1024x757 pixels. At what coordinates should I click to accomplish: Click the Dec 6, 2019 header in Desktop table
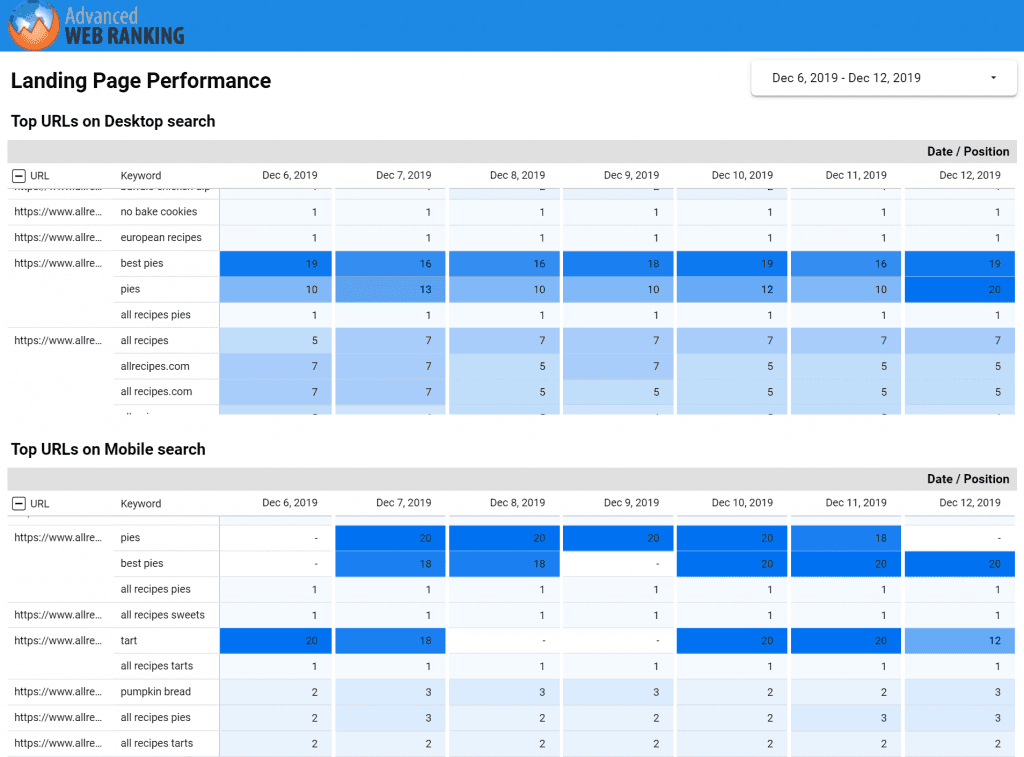click(x=289, y=175)
